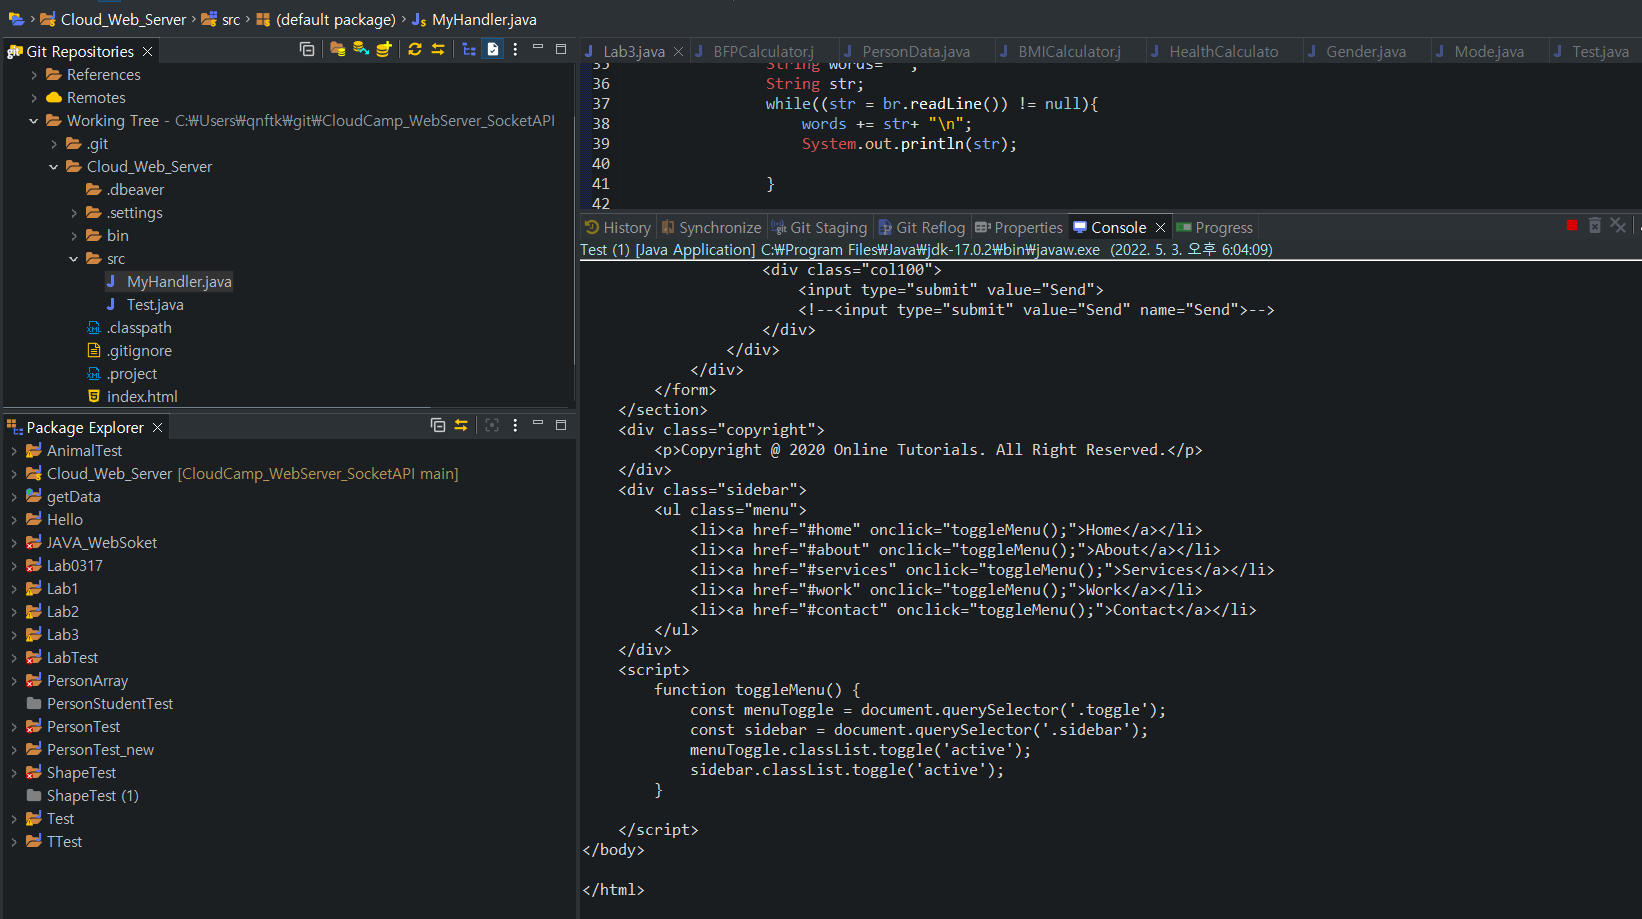Viewport: 1642px width, 919px height.
Task: Terminate the running Test application
Action: (x=1572, y=225)
